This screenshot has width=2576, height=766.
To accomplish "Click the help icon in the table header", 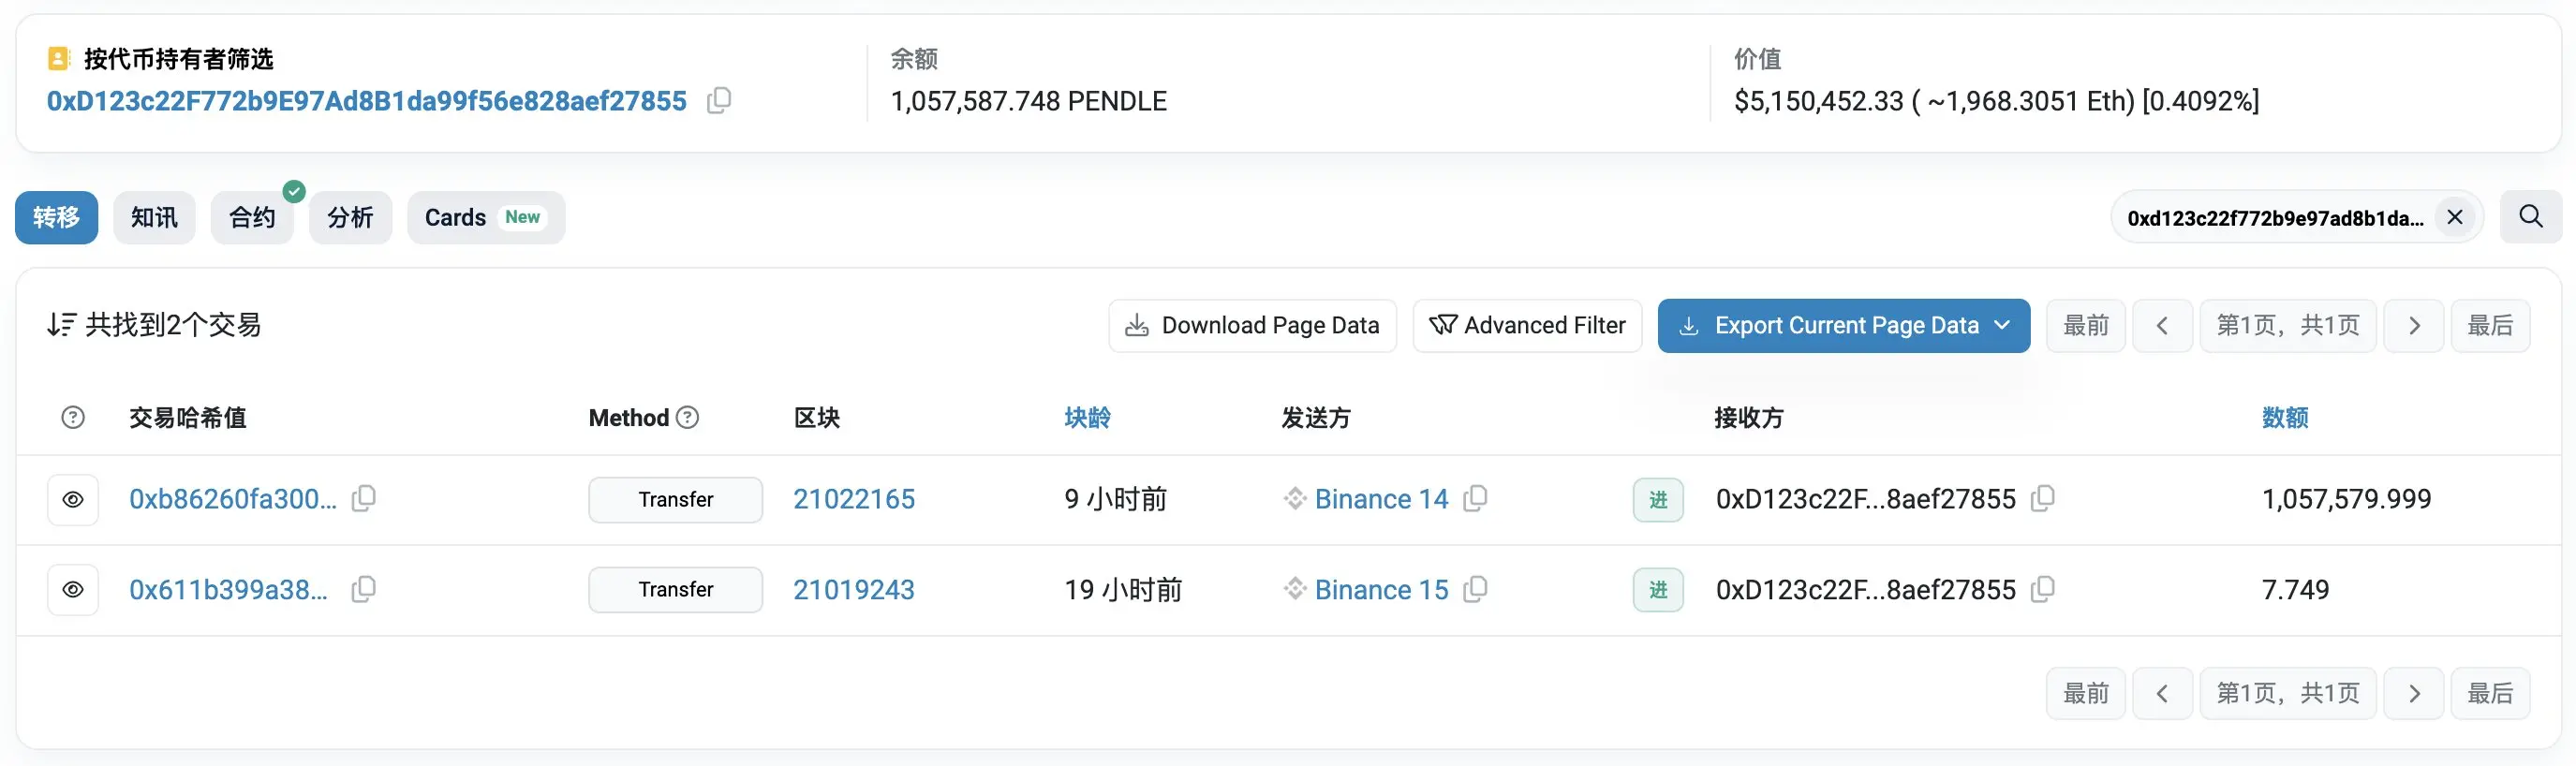I will [72, 417].
